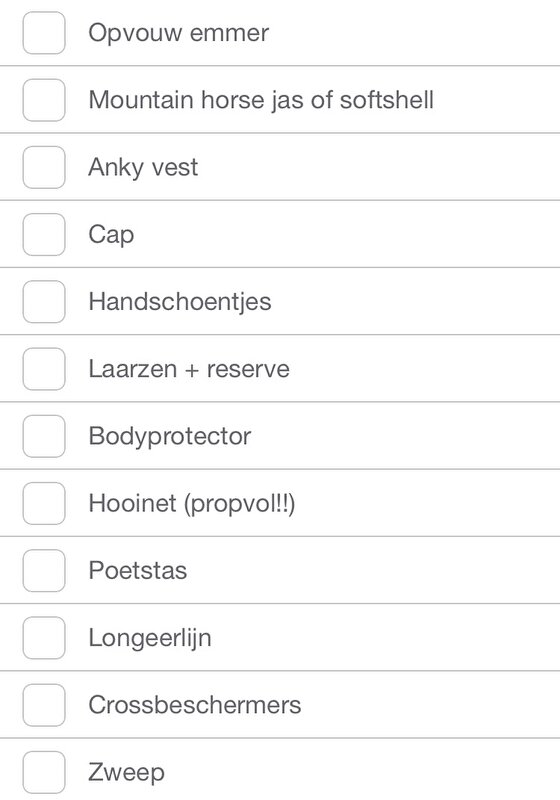Open the Handschoentjes list entry

[x=180, y=302]
